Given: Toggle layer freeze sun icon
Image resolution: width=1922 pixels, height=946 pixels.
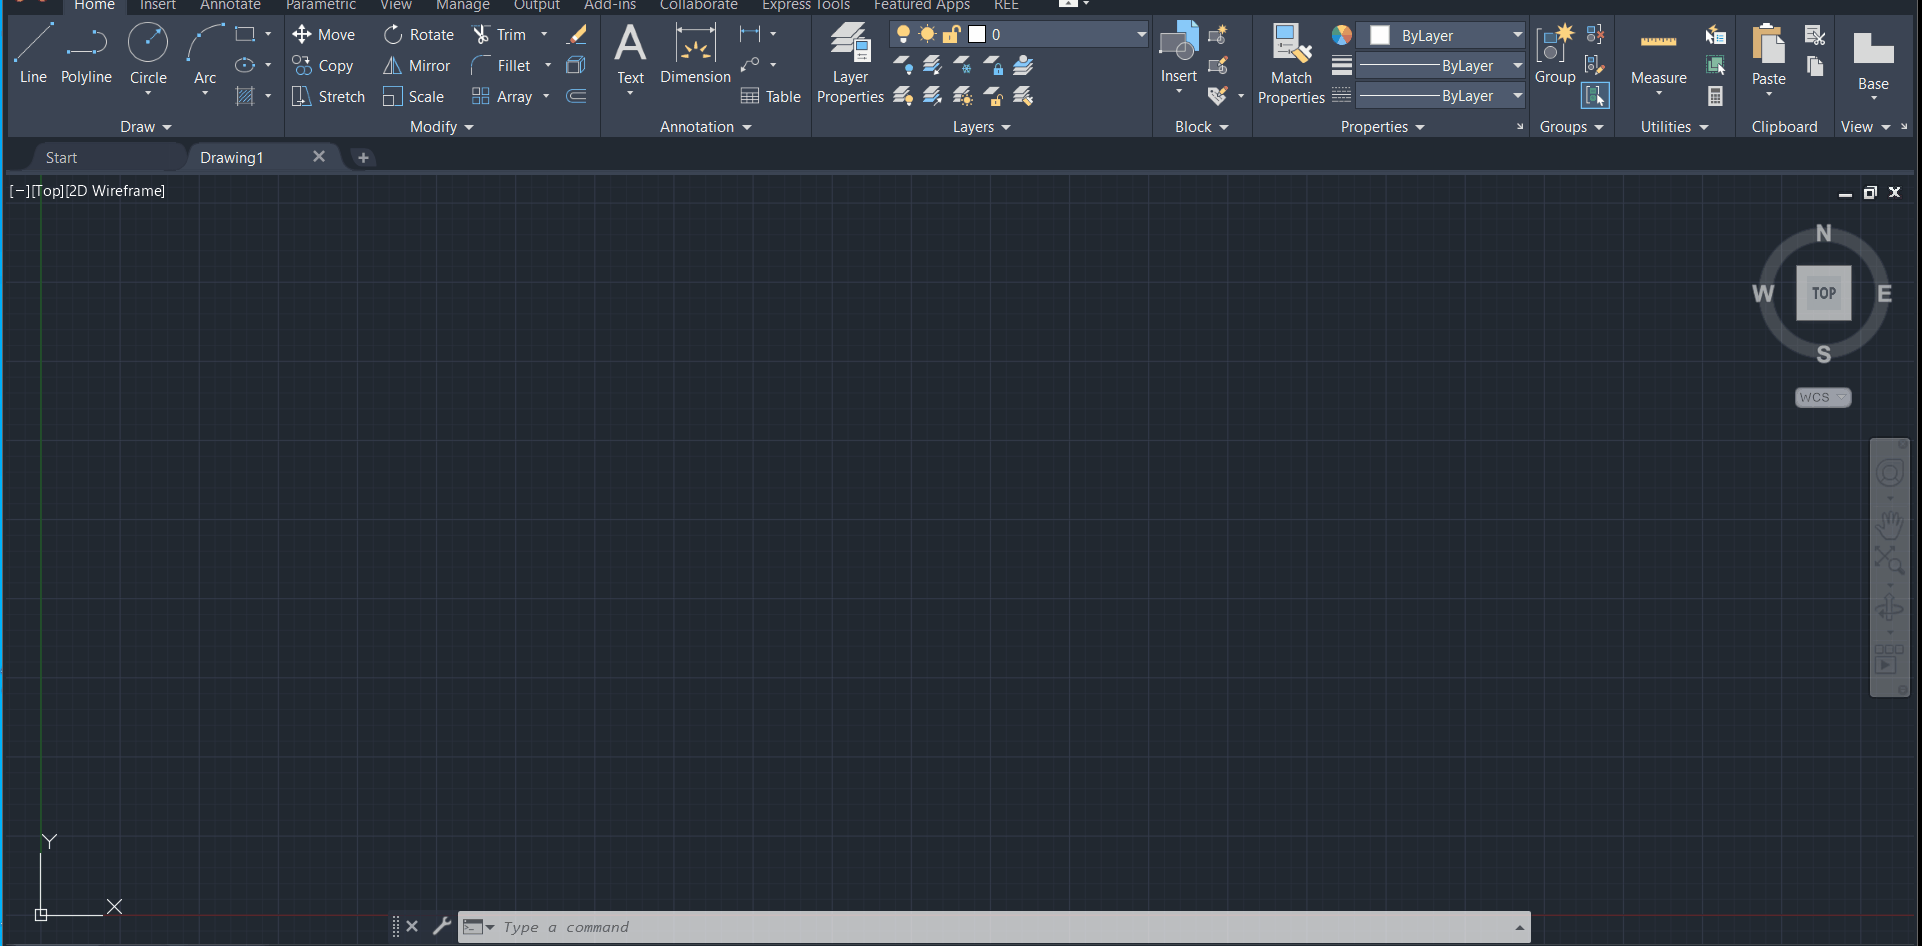Looking at the screenshot, I should [927, 35].
